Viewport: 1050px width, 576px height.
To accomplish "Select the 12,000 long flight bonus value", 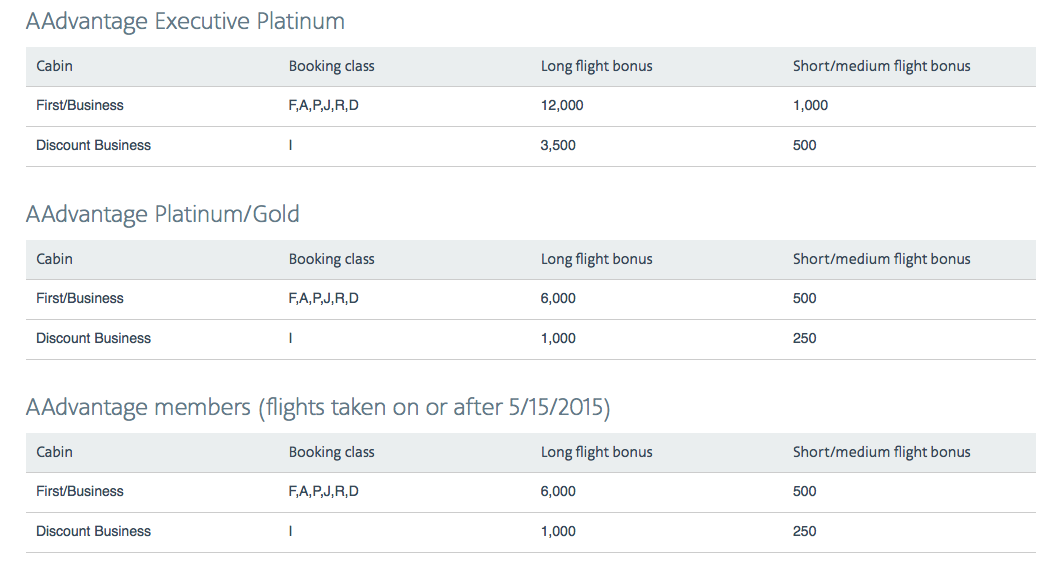I will click(562, 105).
